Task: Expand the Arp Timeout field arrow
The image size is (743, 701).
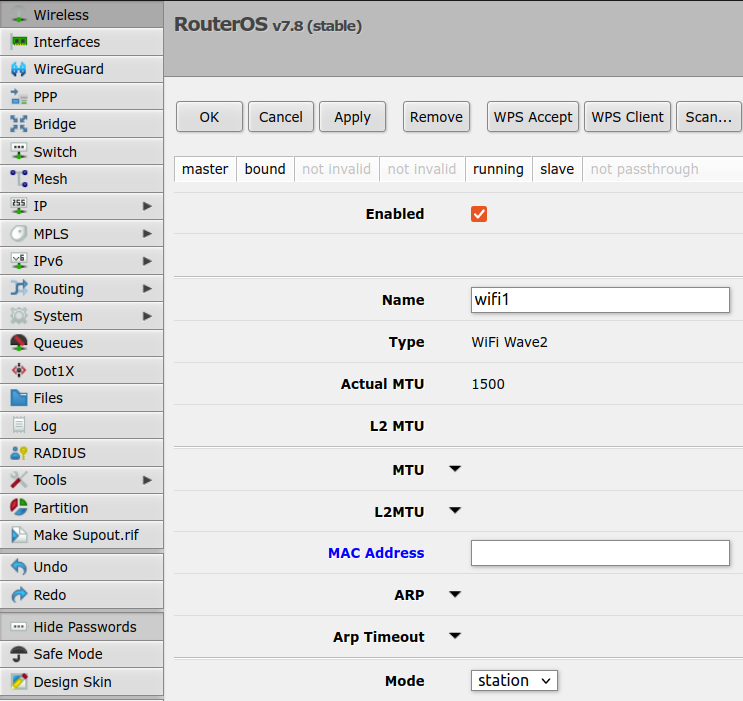Action: [x=455, y=636]
